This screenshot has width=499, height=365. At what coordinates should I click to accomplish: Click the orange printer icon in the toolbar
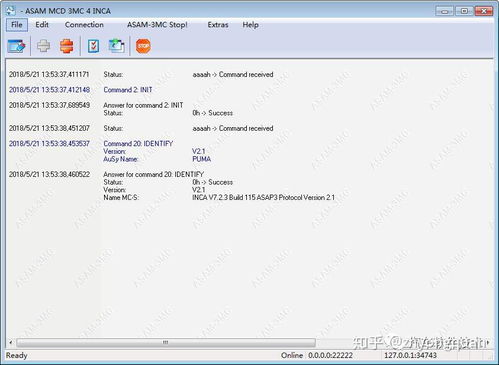(67, 46)
